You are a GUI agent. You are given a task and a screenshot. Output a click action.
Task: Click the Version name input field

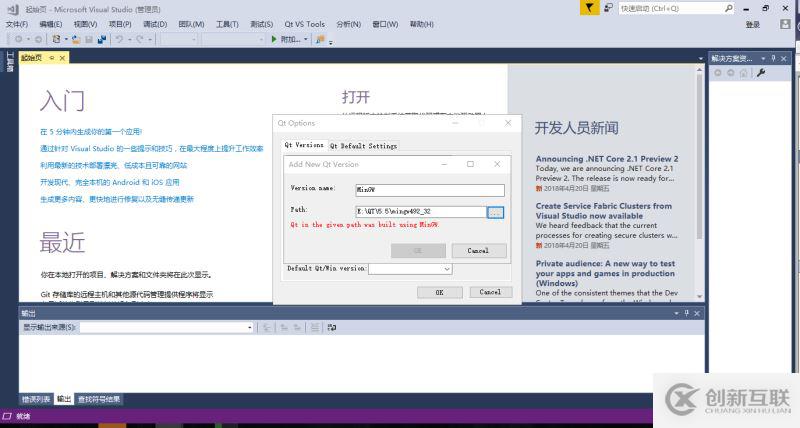(430, 190)
